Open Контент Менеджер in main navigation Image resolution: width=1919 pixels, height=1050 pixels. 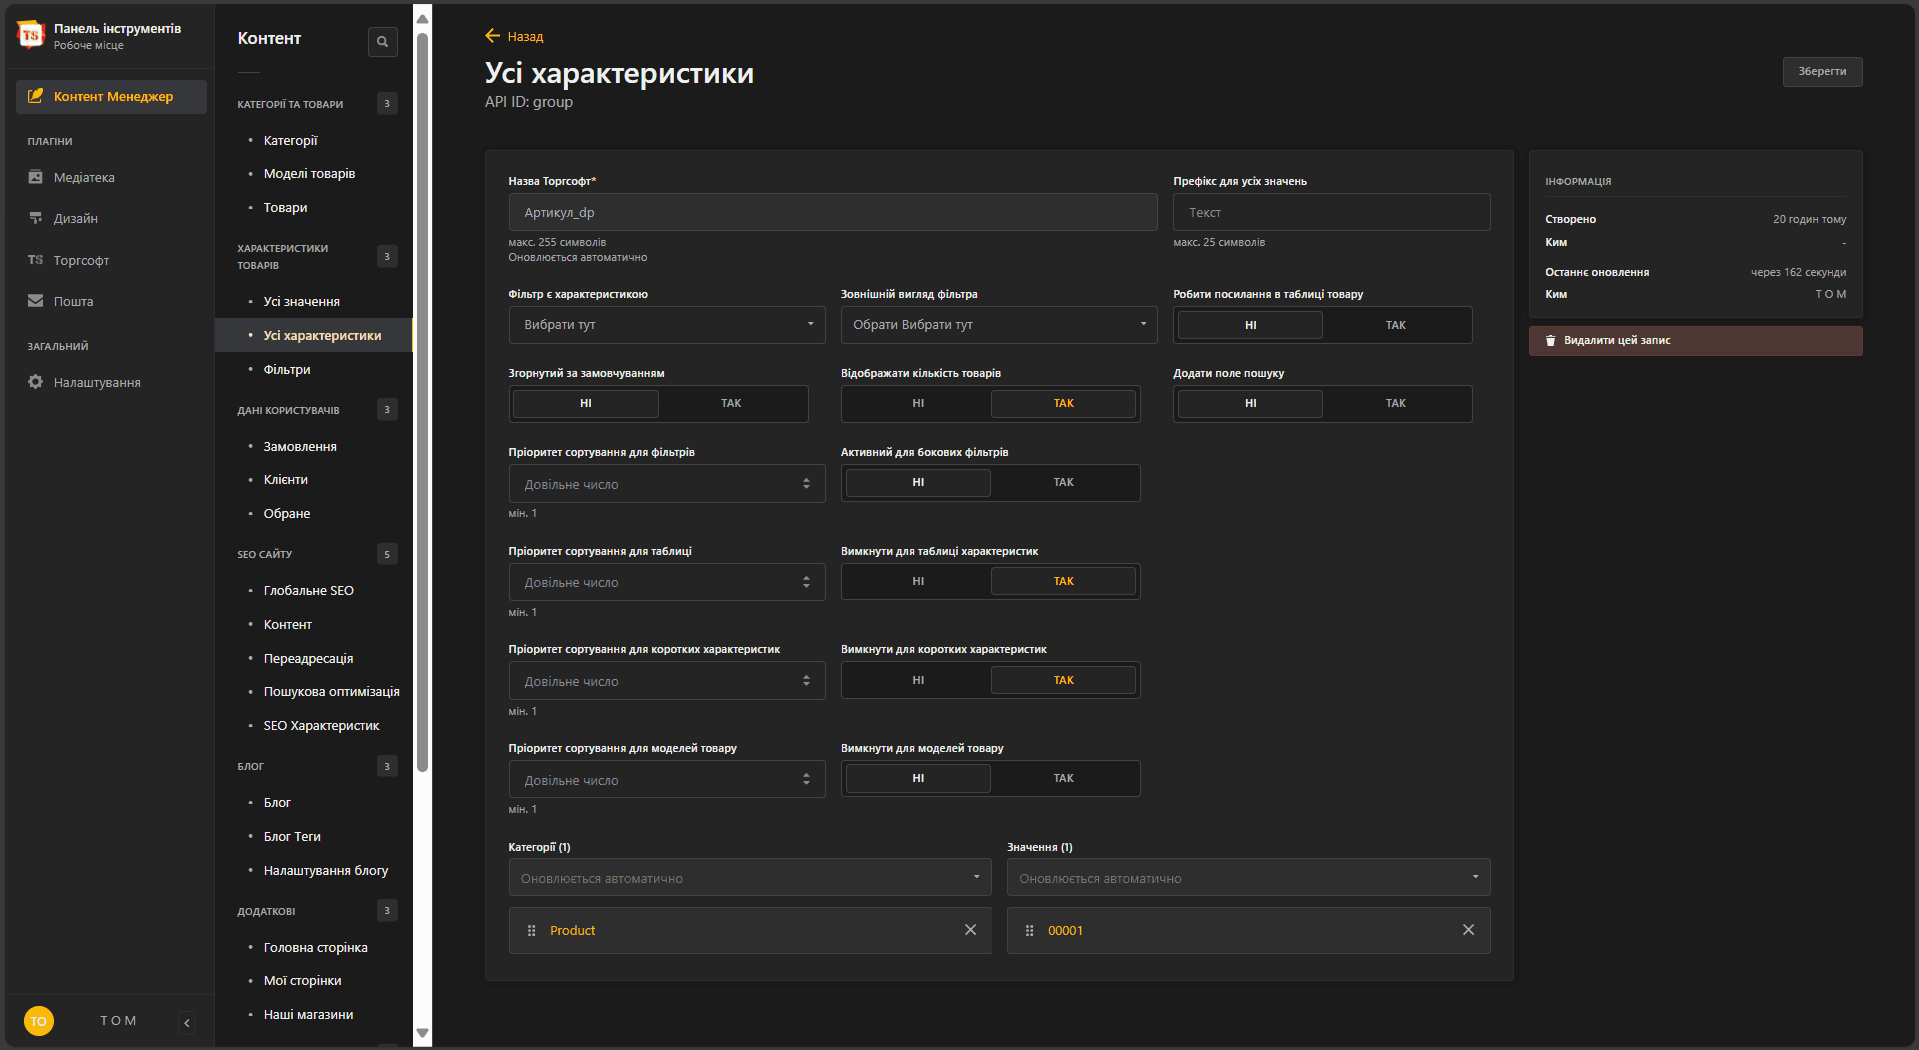(111, 97)
